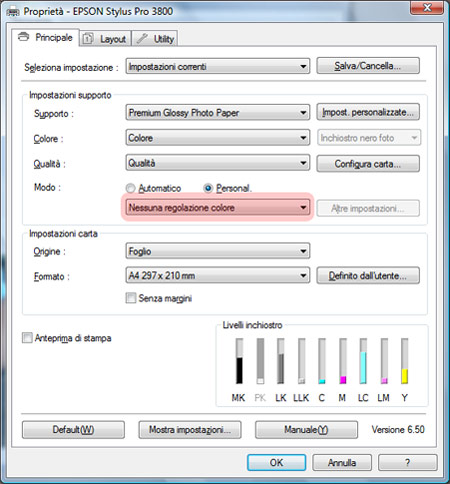Screen dimensions: 450x484
Task: Switch to the Utility tab
Action: pos(155,39)
